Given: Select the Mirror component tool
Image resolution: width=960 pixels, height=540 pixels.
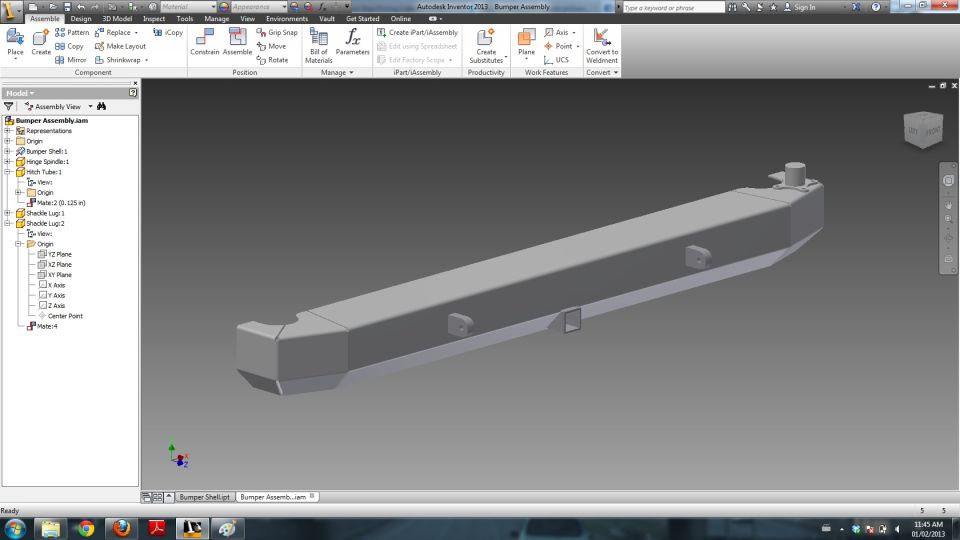Looking at the screenshot, I should click(x=70, y=60).
